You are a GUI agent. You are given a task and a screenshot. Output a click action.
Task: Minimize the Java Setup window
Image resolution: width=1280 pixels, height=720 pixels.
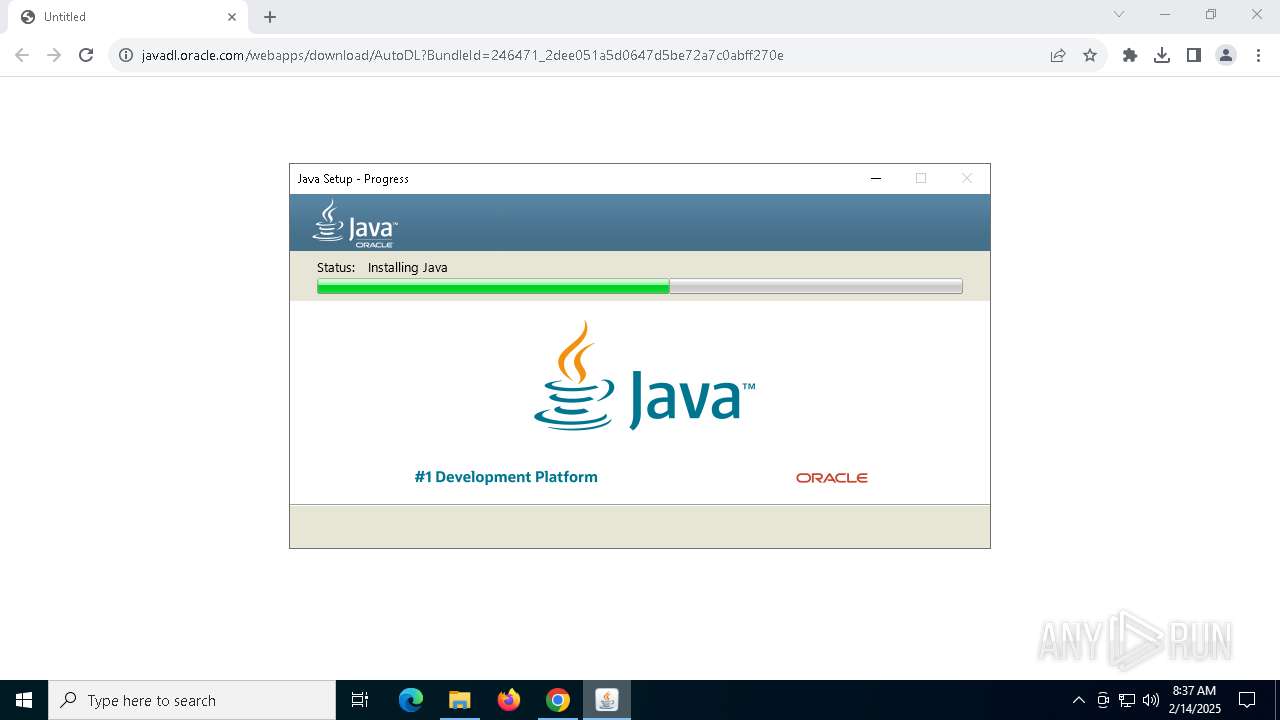pyautogui.click(x=876, y=178)
